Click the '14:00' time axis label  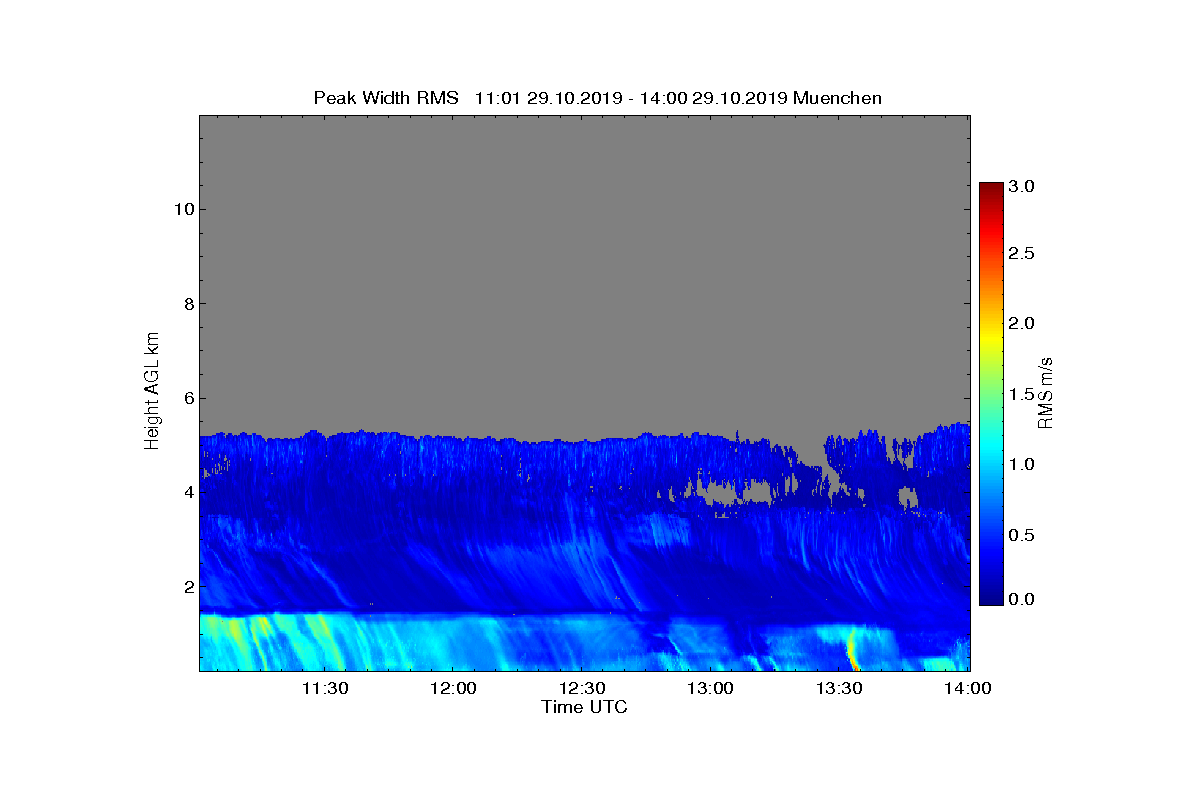point(969,689)
